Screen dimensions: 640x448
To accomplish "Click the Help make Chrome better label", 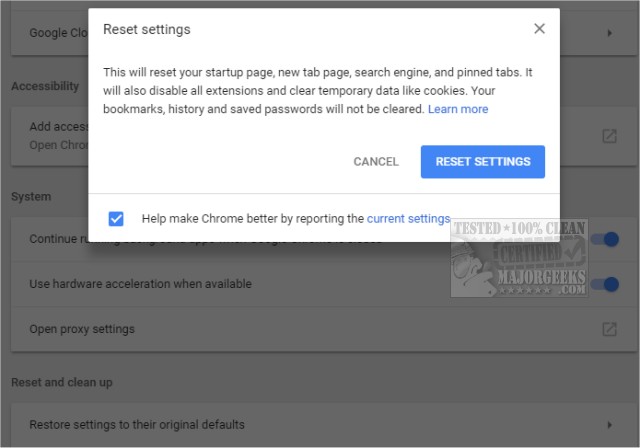I will pos(252,219).
